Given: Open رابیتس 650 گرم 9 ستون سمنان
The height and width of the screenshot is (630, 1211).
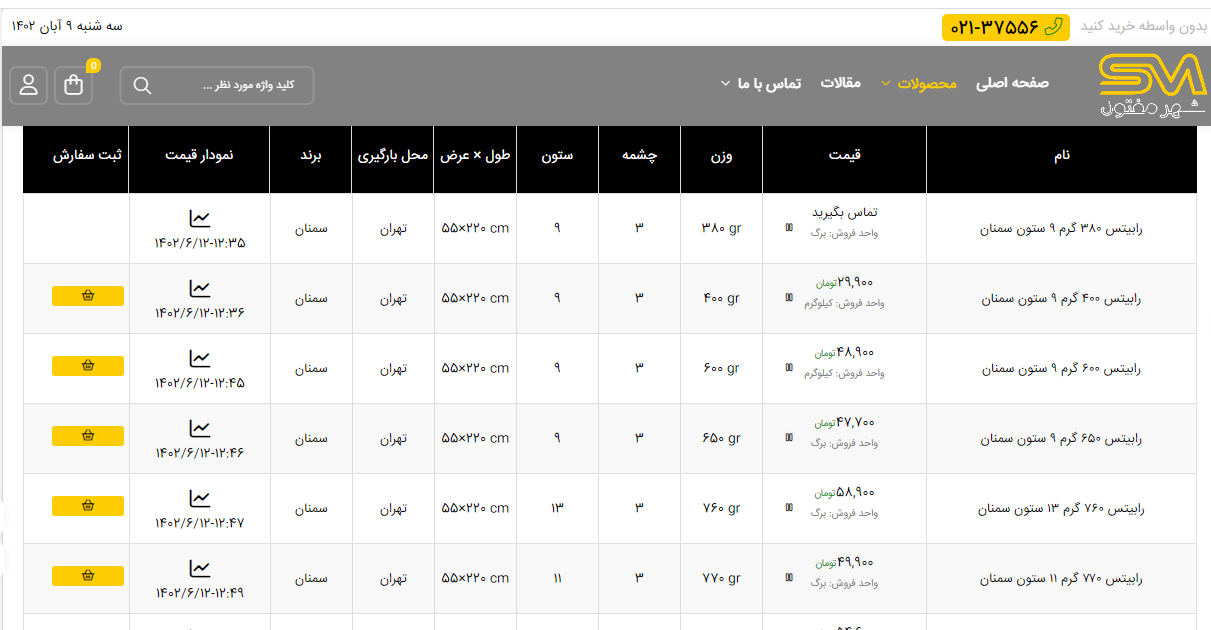Looking at the screenshot, I should (1061, 439).
